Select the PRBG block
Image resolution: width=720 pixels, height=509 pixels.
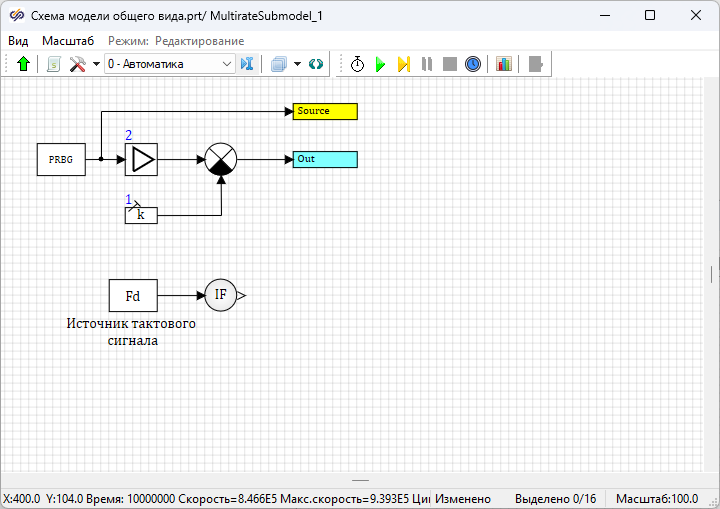[60, 159]
